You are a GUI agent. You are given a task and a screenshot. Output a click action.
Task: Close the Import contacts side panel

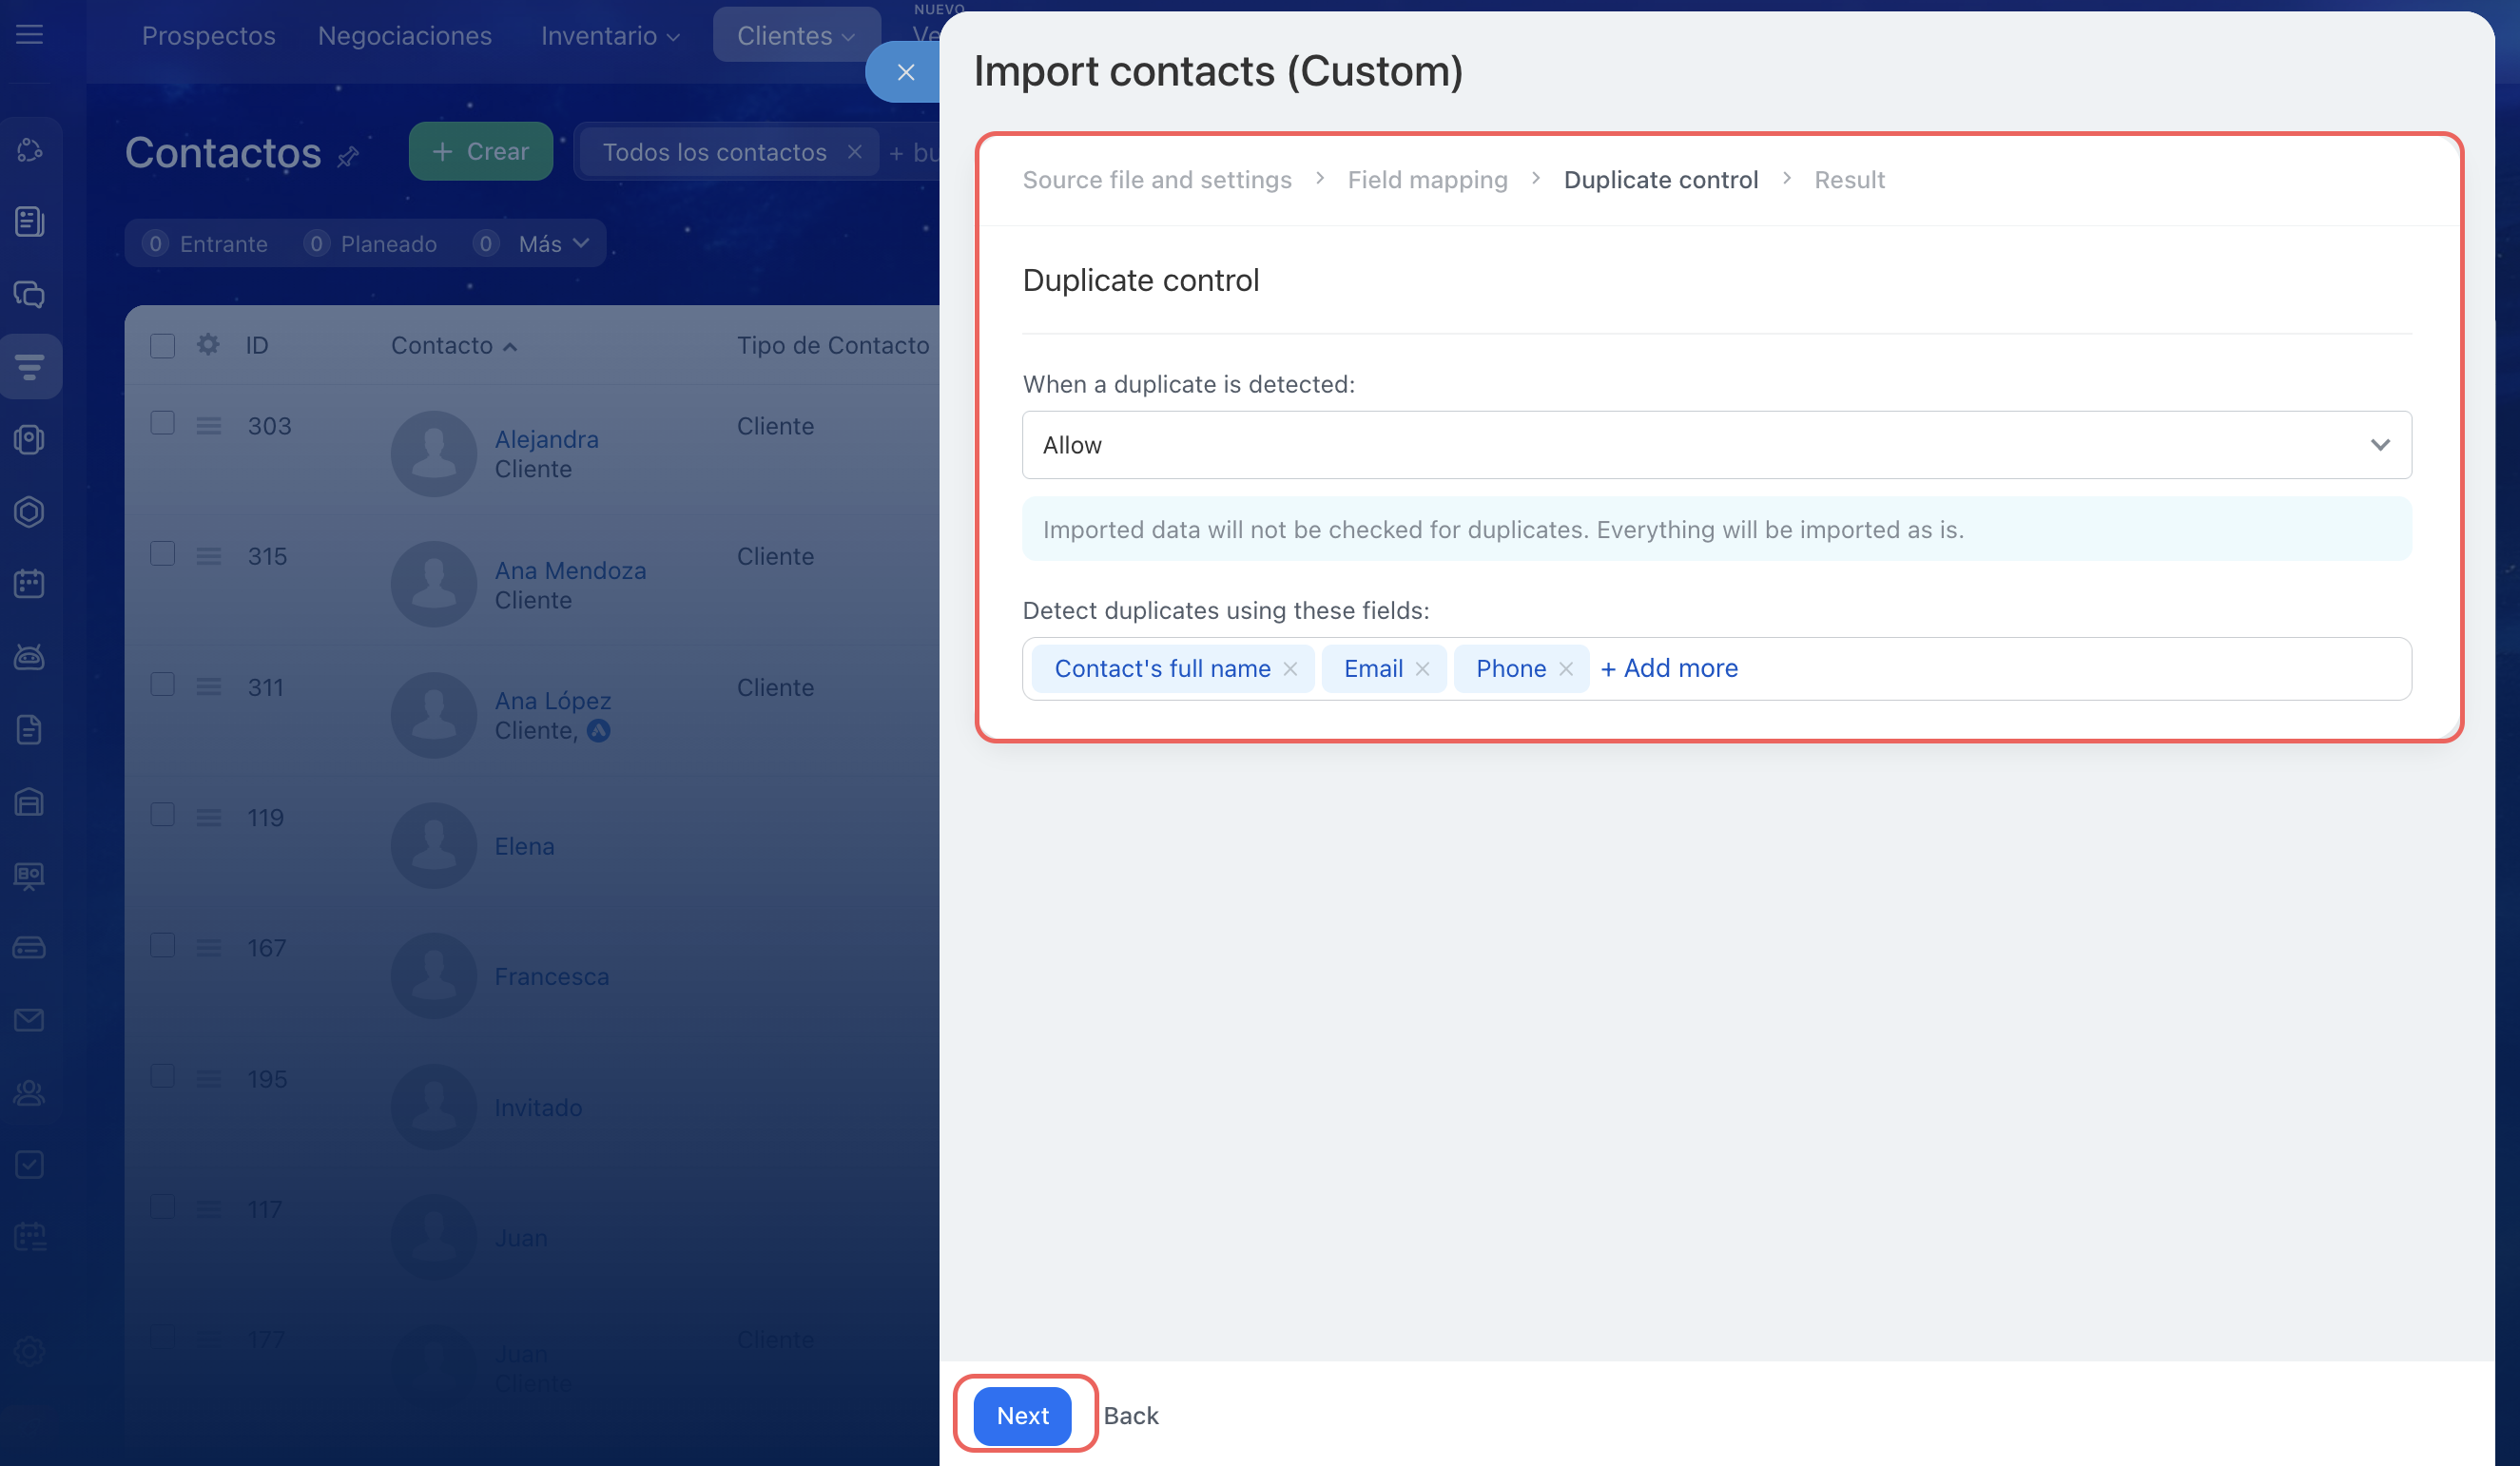tap(905, 72)
